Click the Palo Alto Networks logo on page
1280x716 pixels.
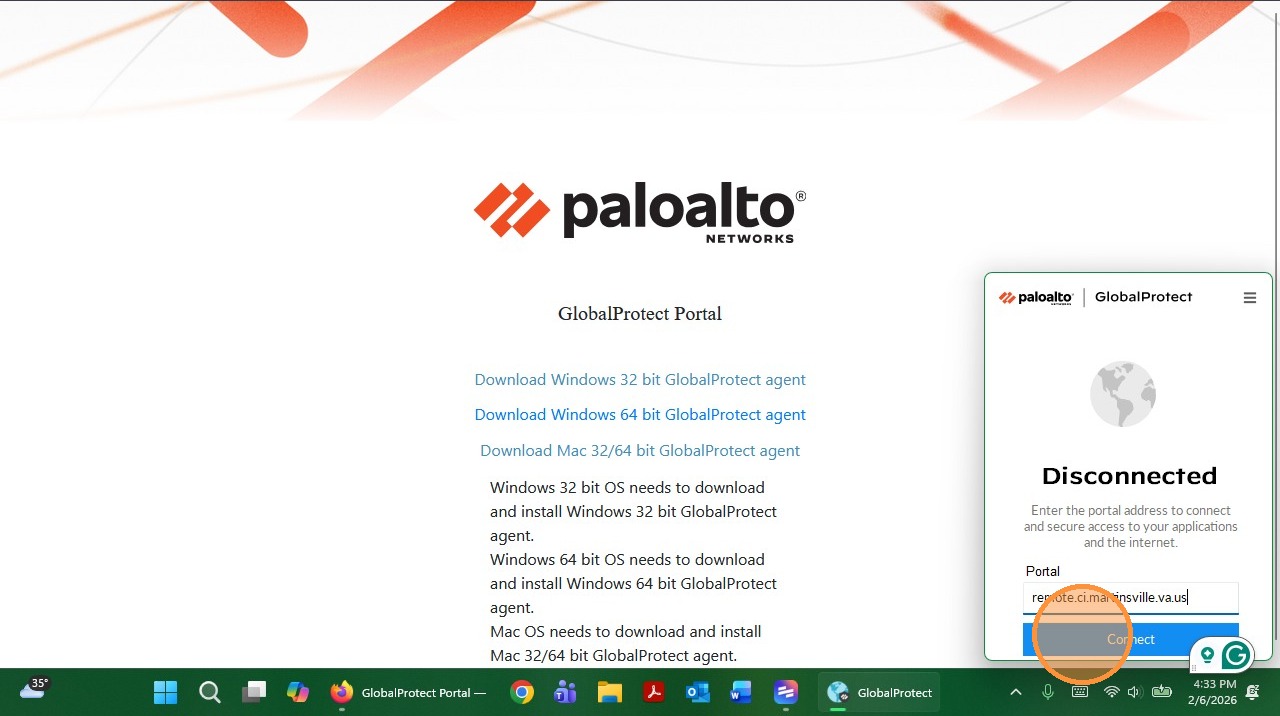pyautogui.click(x=640, y=212)
